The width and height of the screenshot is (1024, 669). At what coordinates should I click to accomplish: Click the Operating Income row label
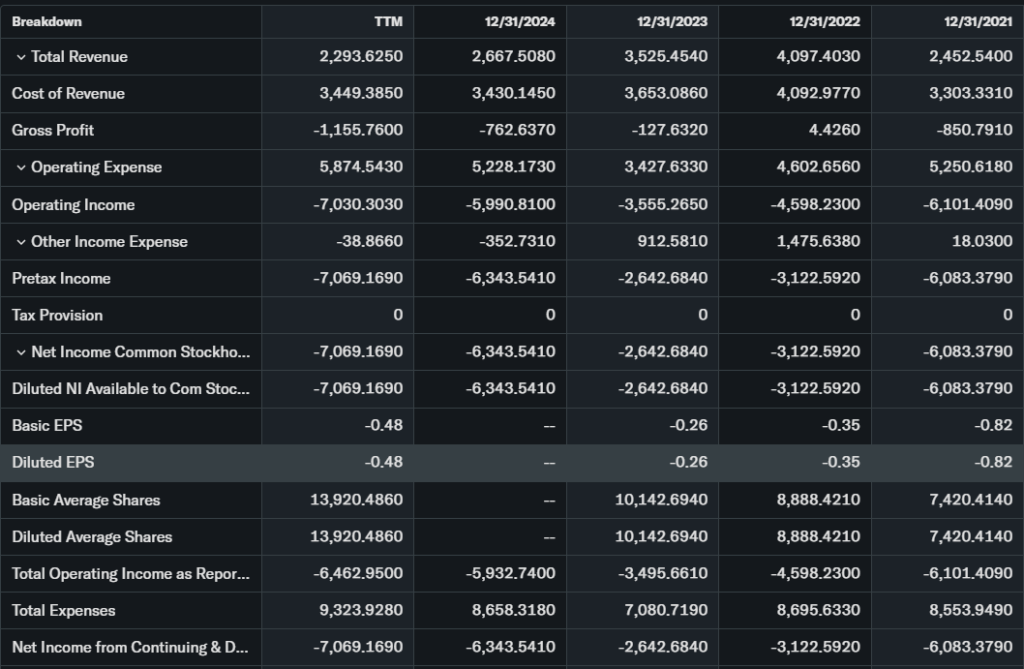(x=73, y=205)
